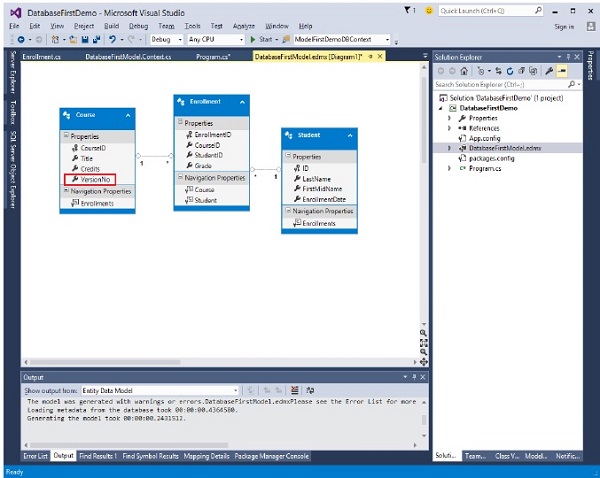The height and width of the screenshot is (478, 600).
Task: Collapse the Enrollment entity box
Action: tap(242, 102)
